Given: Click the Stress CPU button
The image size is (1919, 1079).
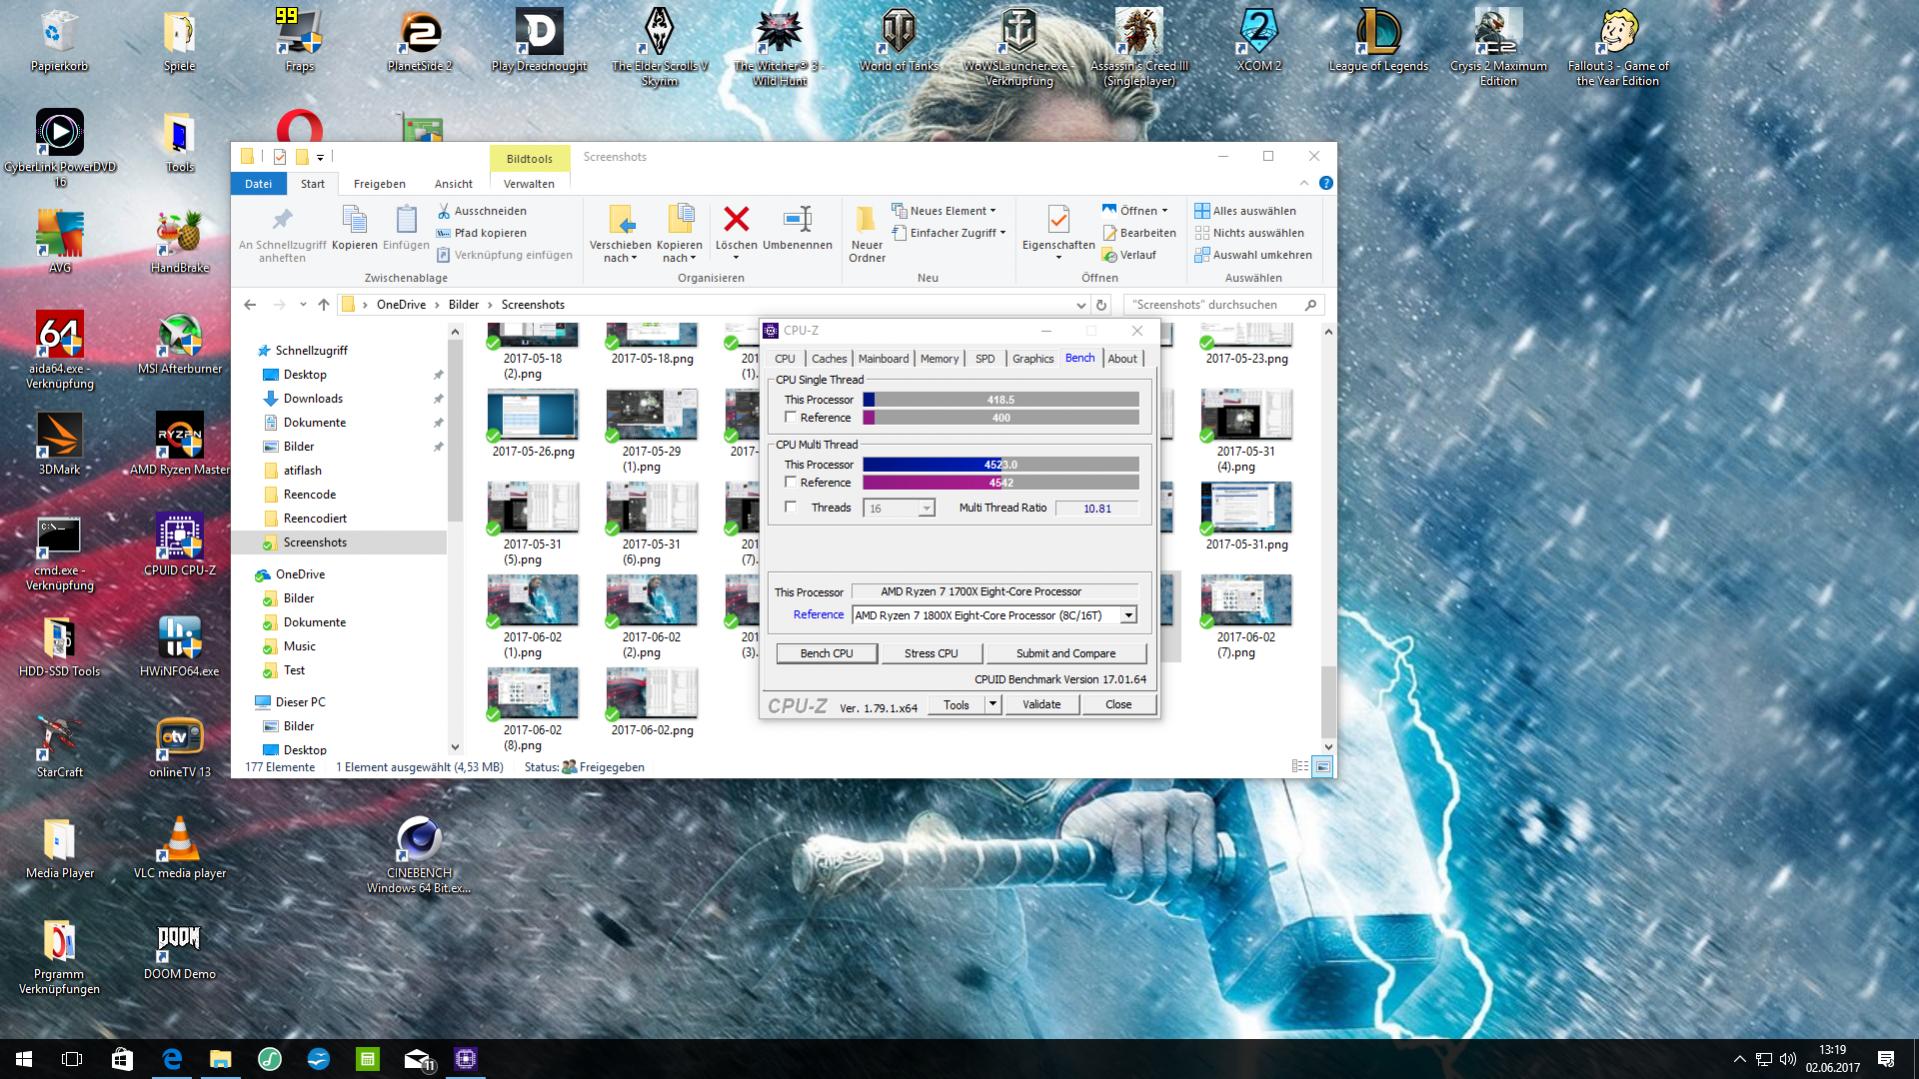Looking at the screenshot, I should [x=931, y=653].
